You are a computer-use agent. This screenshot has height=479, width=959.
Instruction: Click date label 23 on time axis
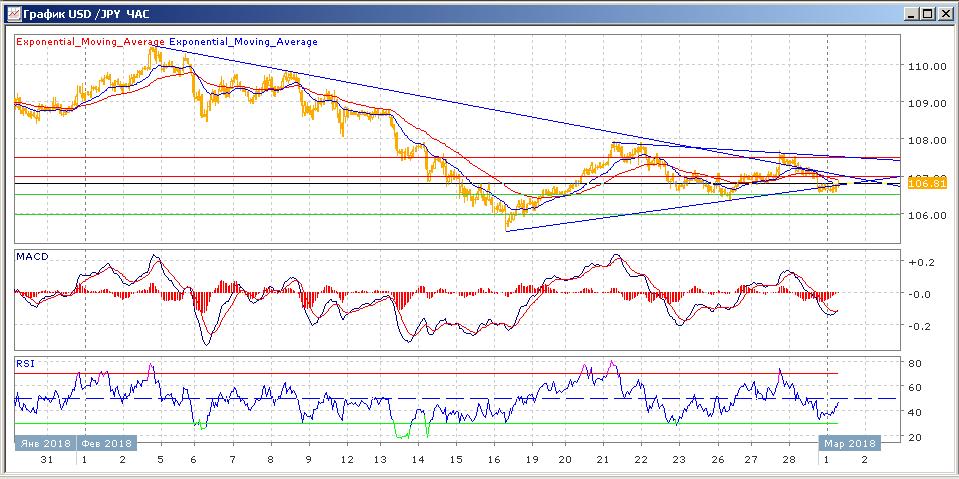679,460
